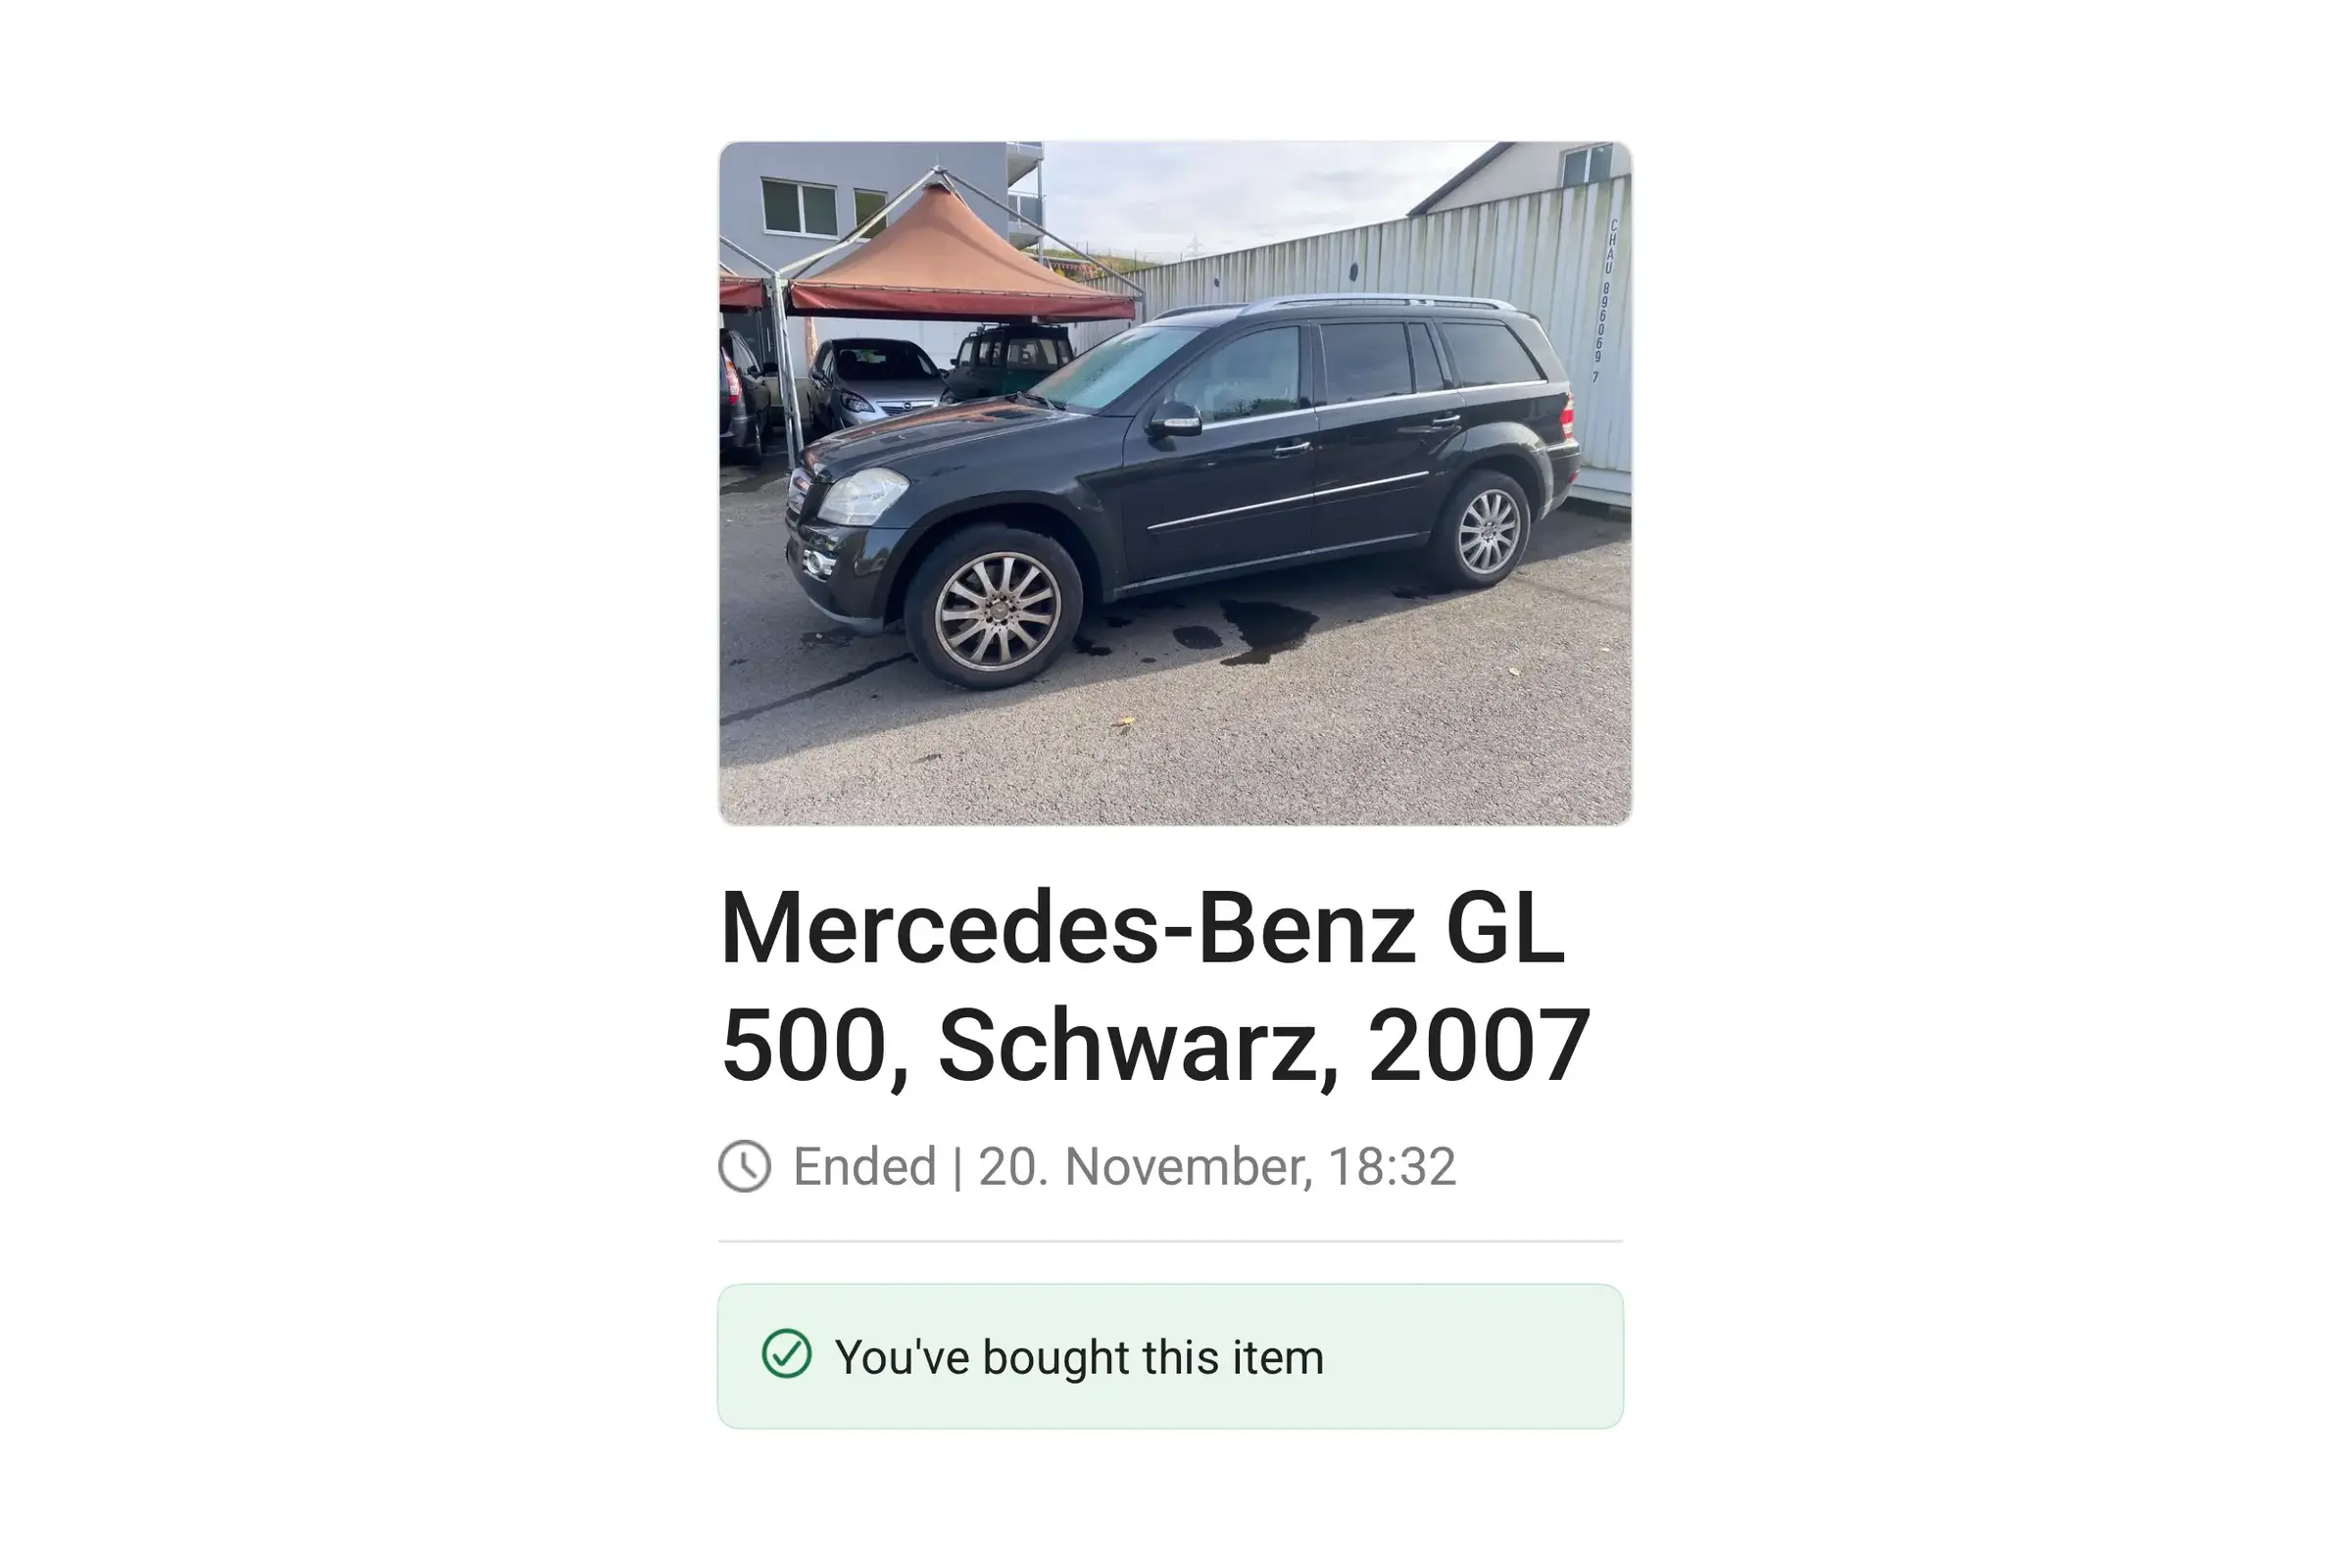
Task: Click the SUV's side mirror in photo
Action: tap(1174, 418)
